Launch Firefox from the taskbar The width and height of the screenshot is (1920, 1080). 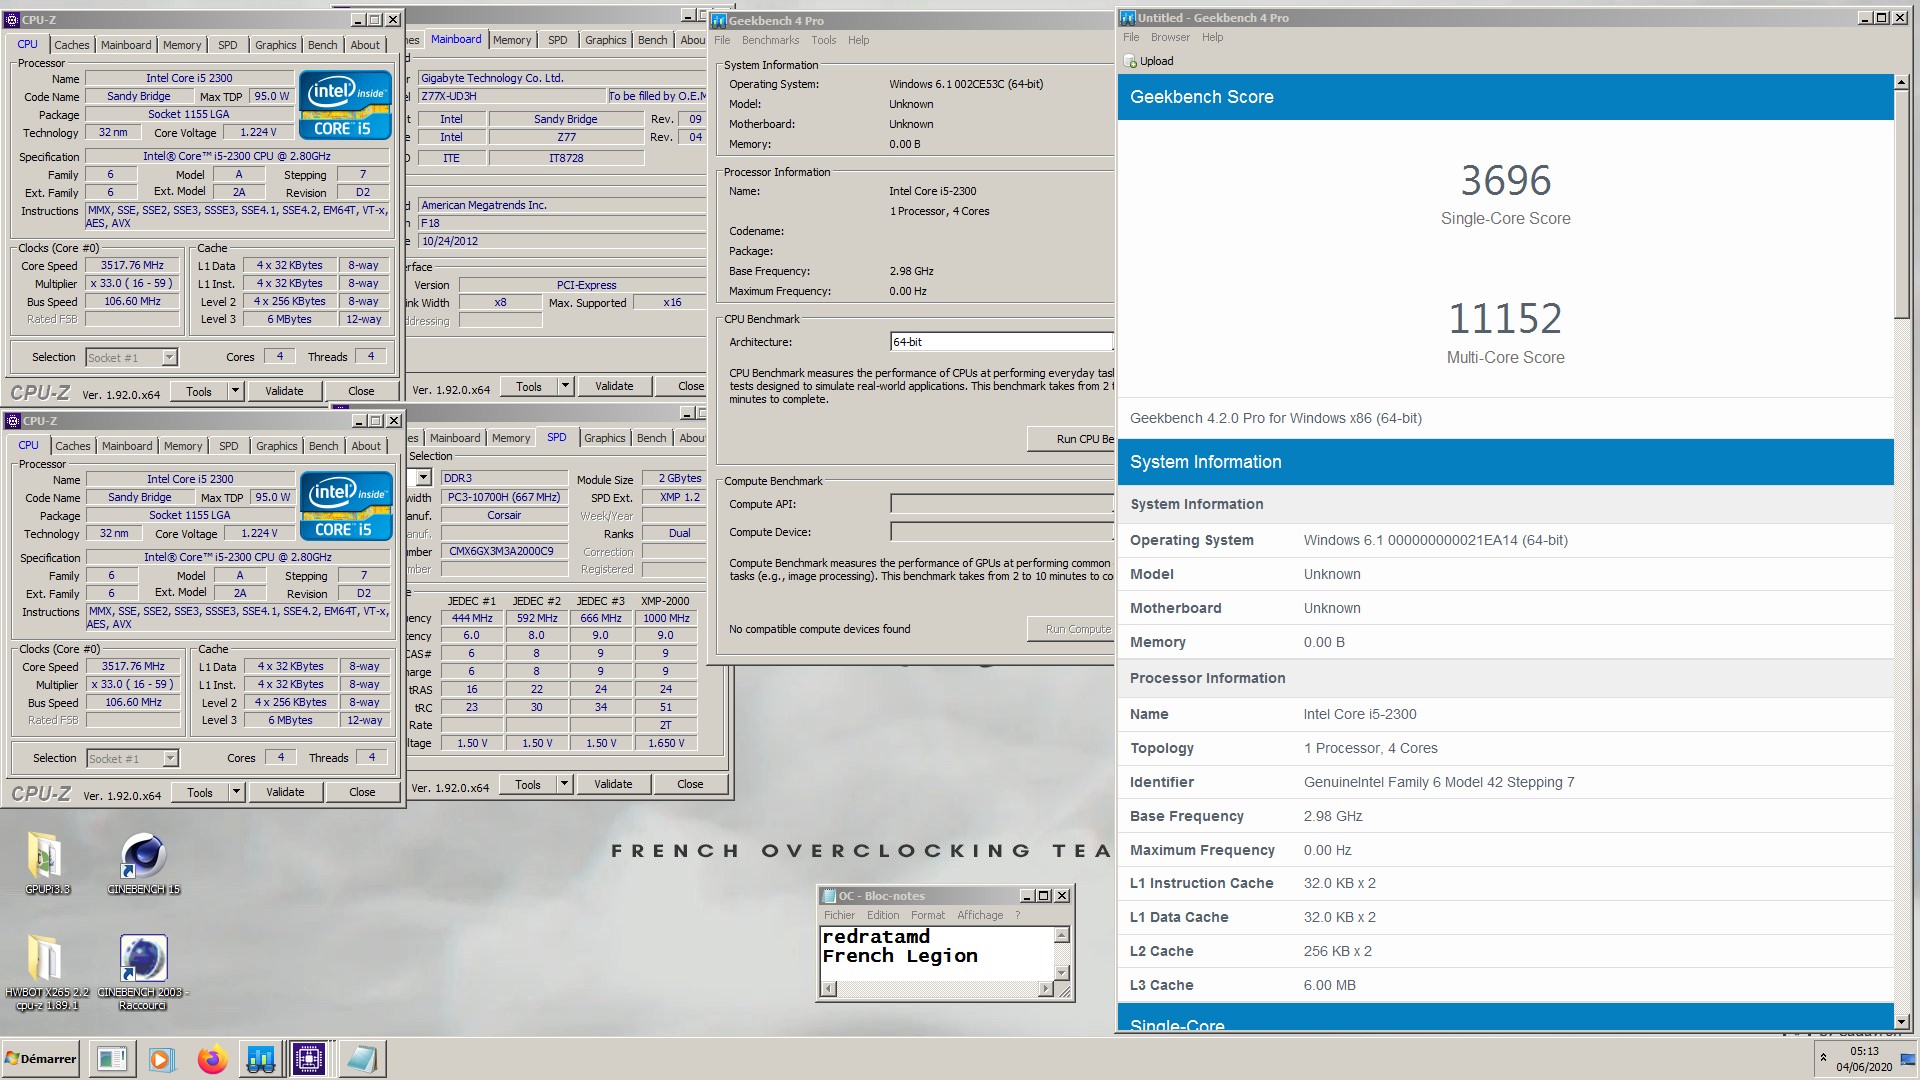click(212, 1059)
